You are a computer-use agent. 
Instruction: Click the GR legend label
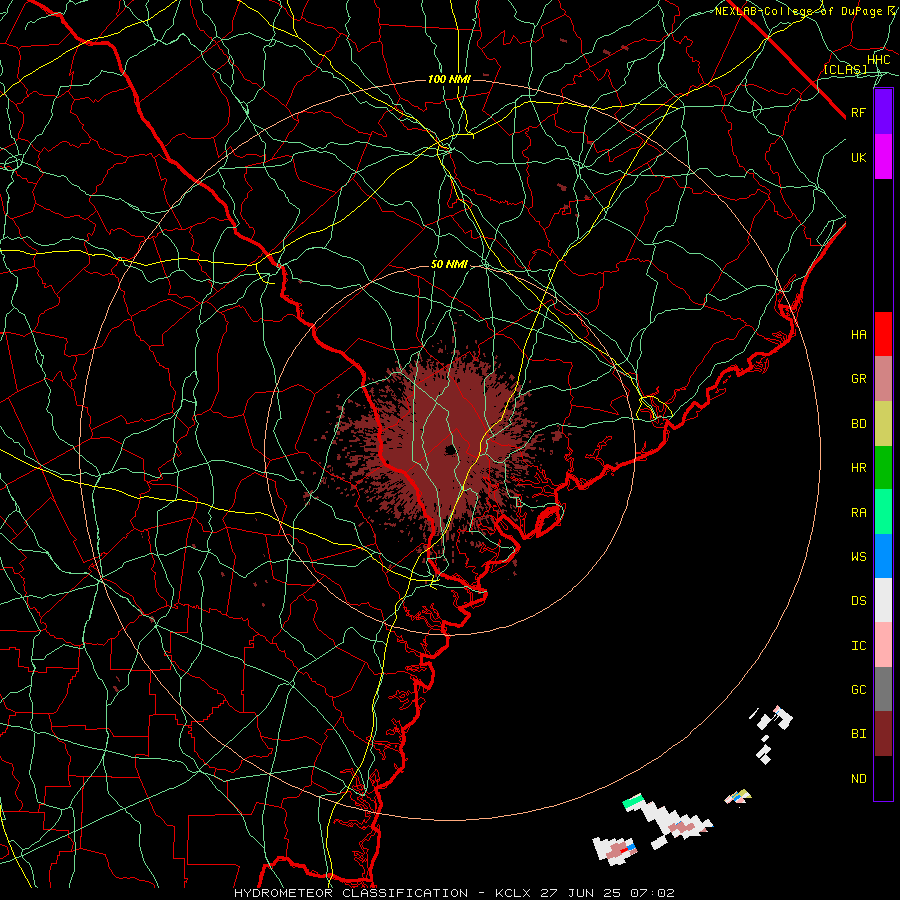click(x=858, y=379)
